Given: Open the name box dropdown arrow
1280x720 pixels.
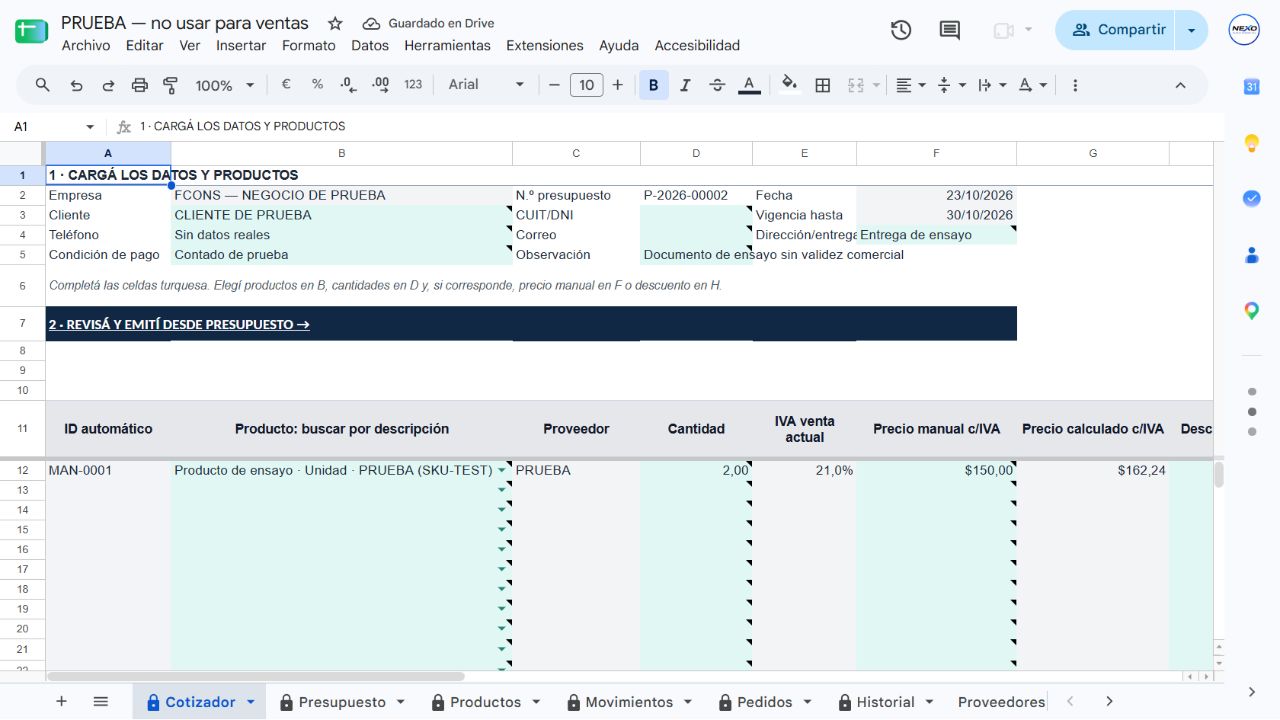Looking at the screenshot, I should coord(90,127).
